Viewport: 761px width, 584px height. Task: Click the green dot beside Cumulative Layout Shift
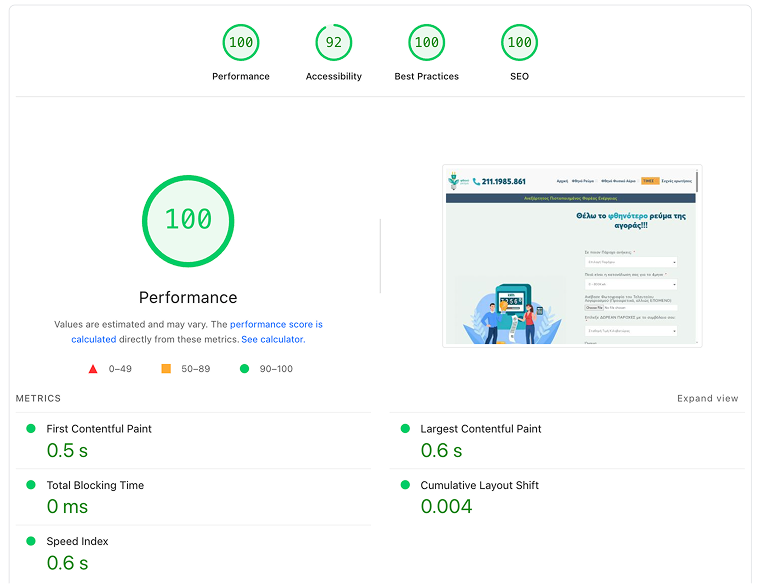(405, 485)
